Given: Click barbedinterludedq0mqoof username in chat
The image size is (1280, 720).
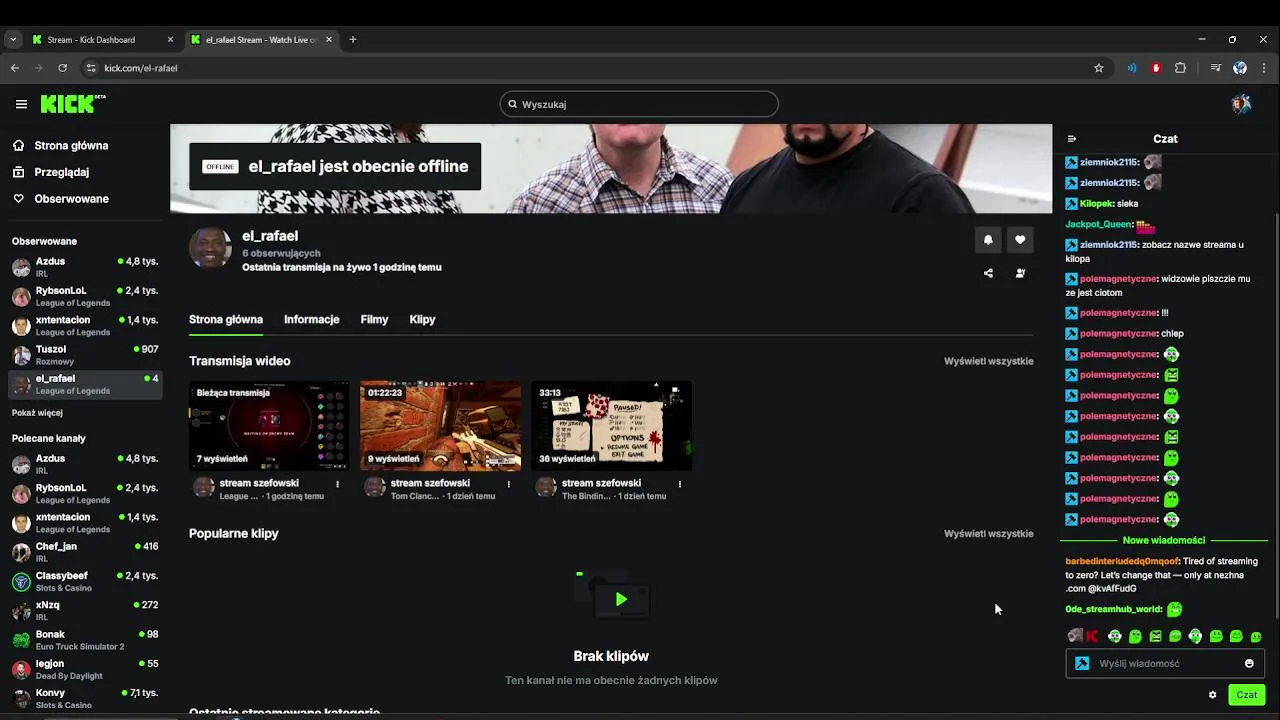Looking at the screenshot, I should pyautogui.click(x=1122, y=561).
